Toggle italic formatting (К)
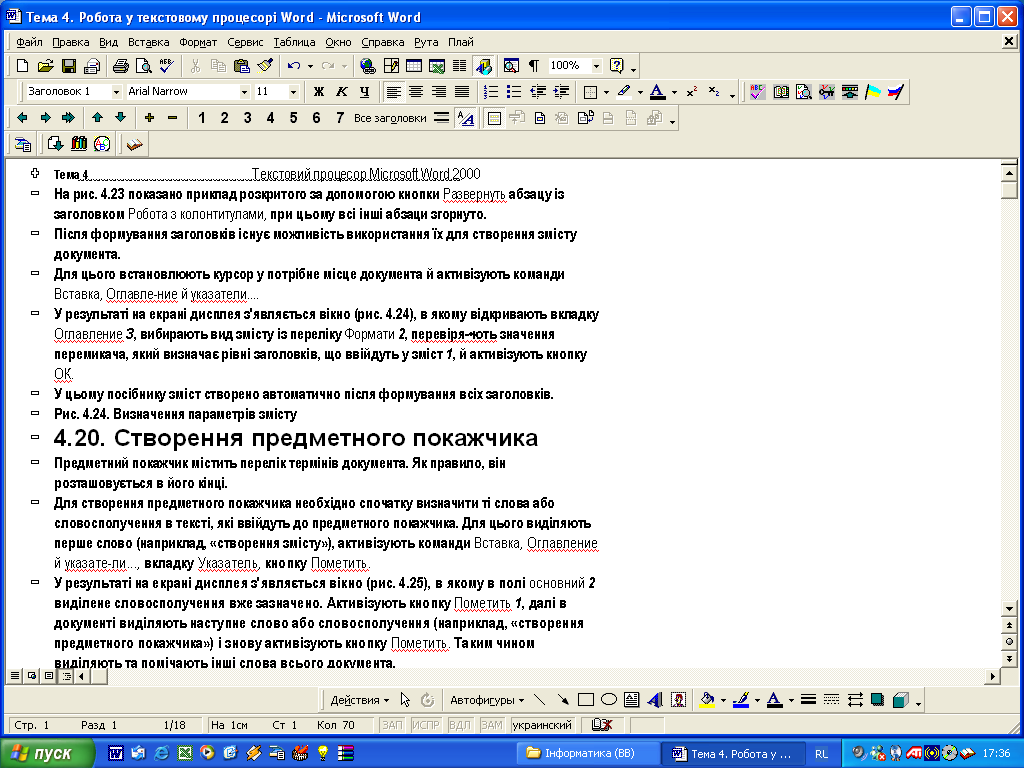Image resolution: width=1024 pixels, height=768 pixels. 342,91
